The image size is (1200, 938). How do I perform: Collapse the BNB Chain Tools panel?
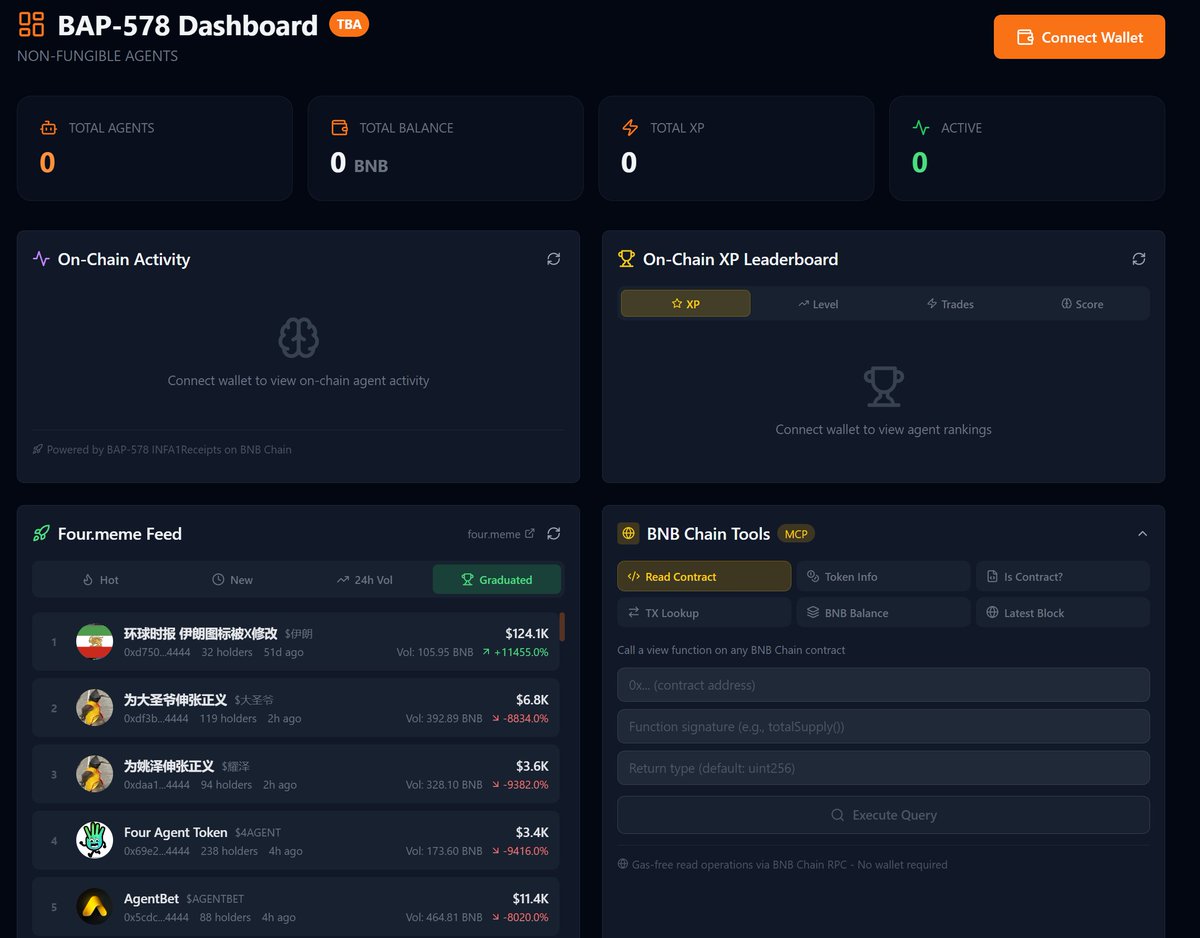click(x=1142, y=533)
